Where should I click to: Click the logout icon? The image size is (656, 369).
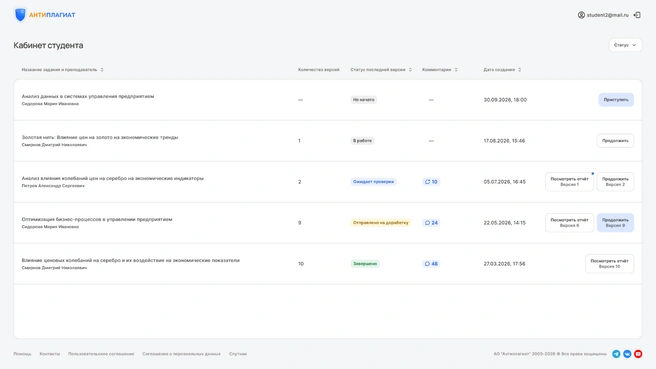click(637, 15)
